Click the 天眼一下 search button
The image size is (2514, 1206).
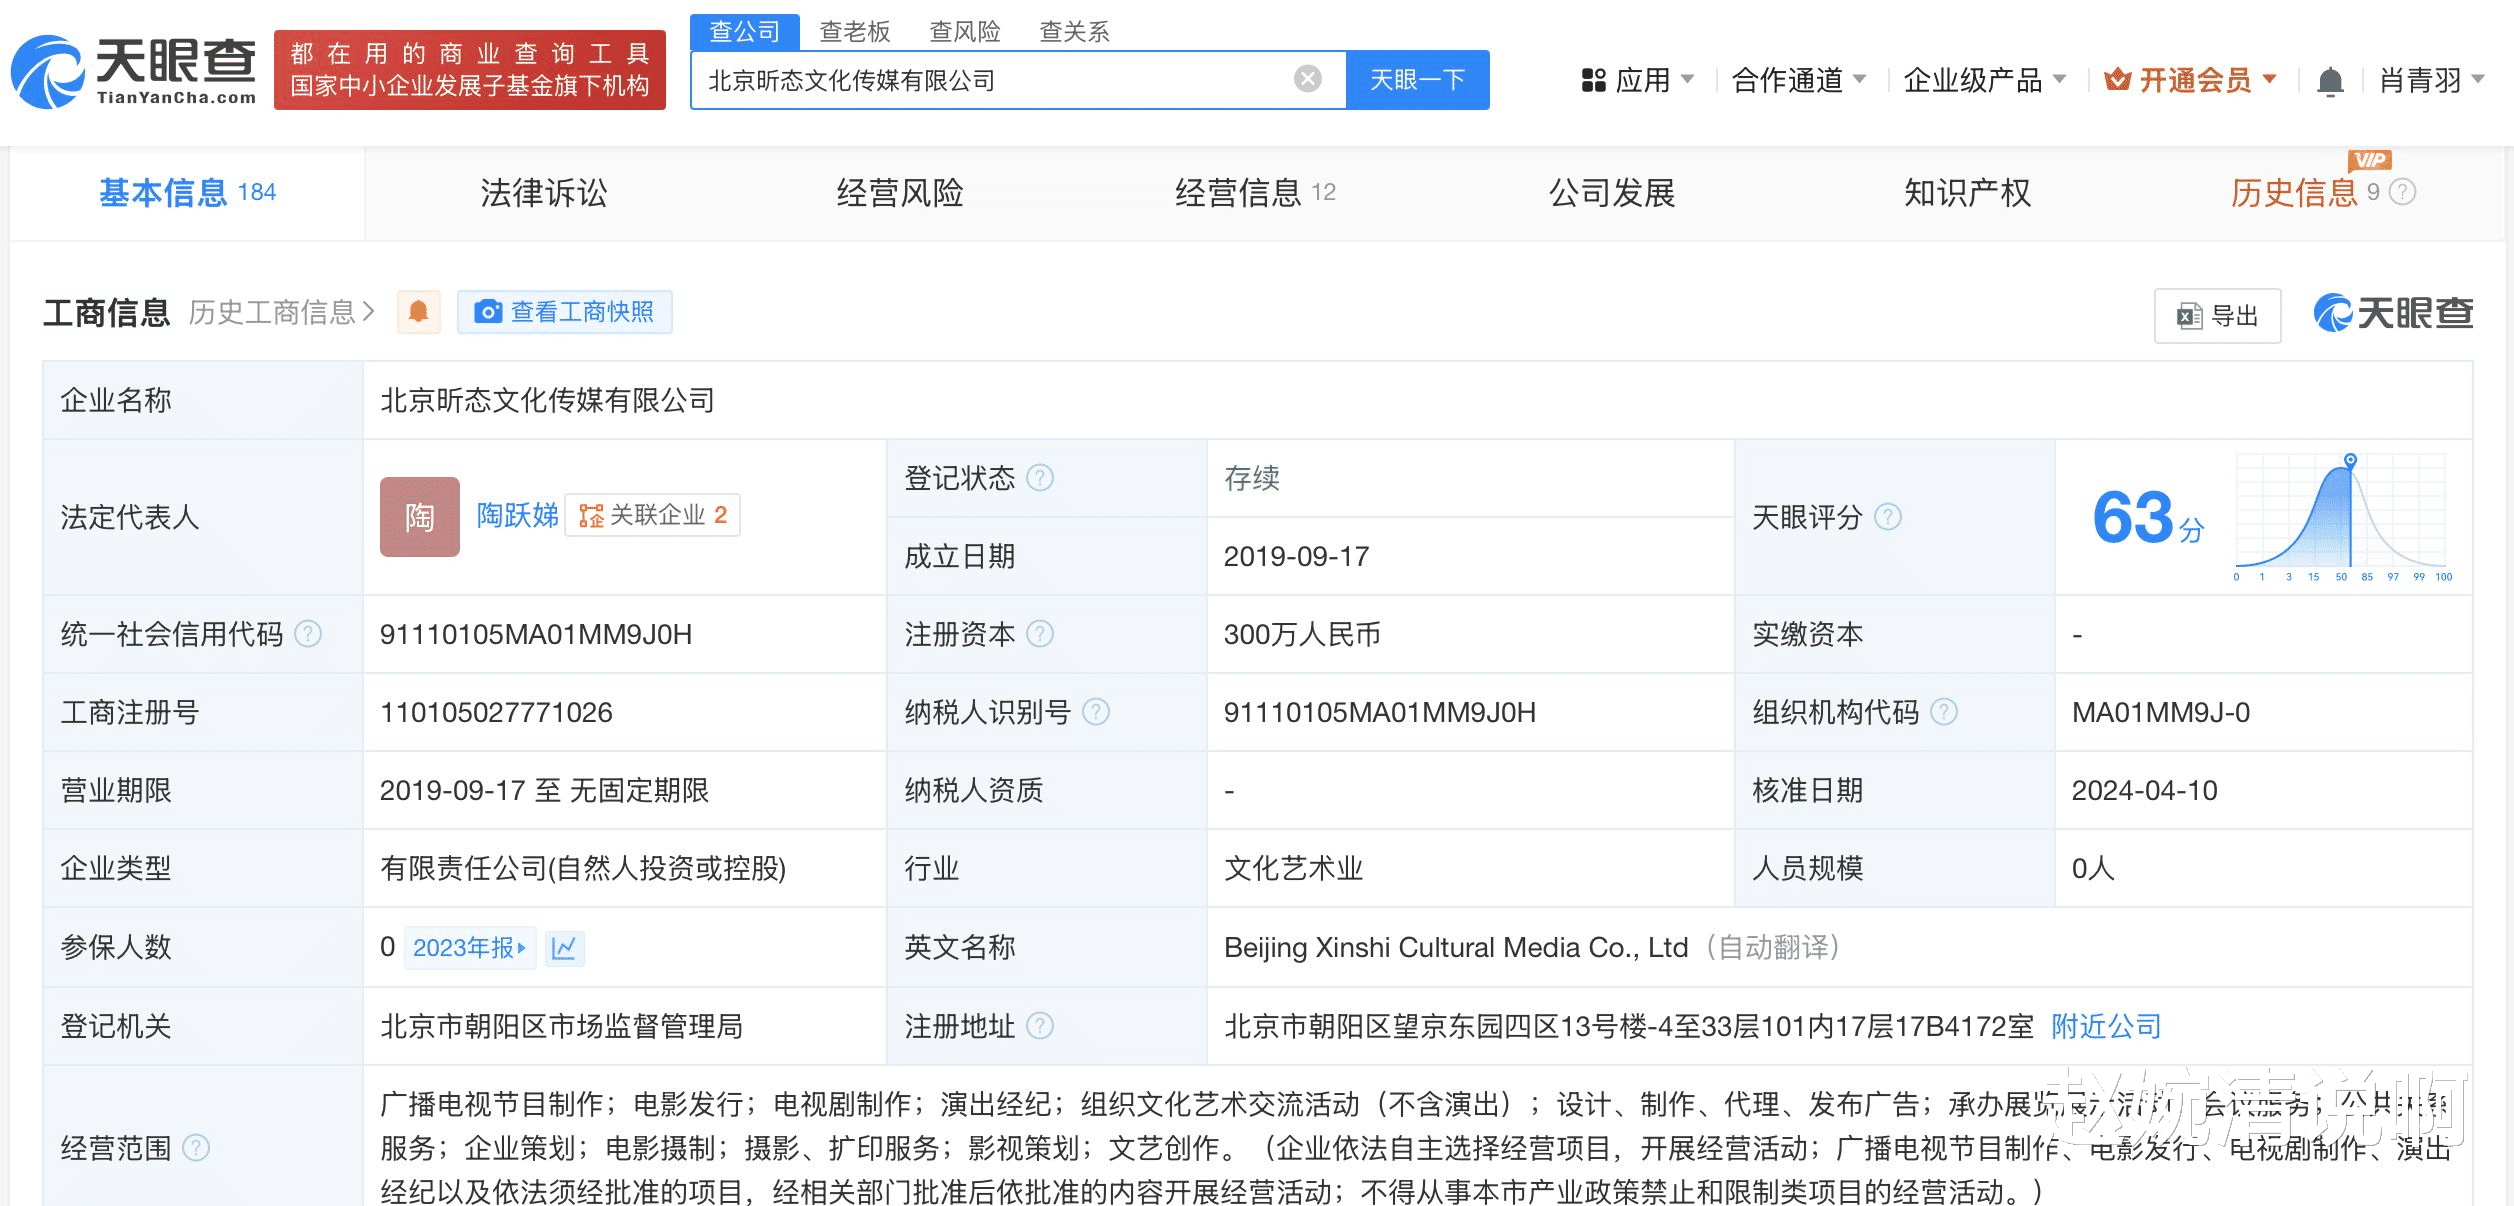[x=1416, y=80]
